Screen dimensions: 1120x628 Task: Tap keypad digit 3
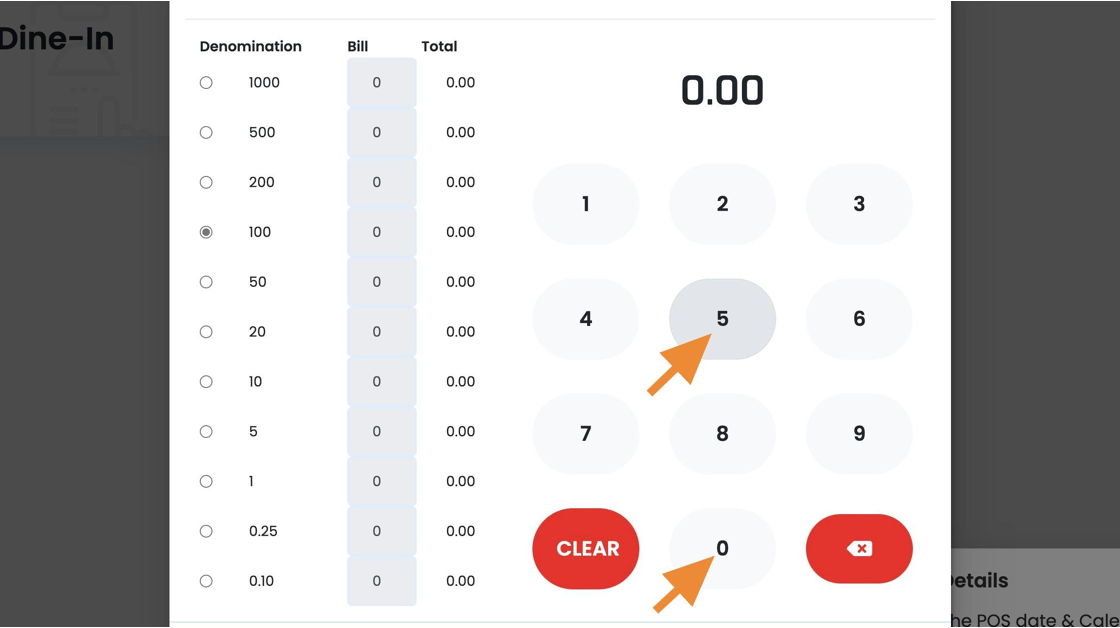point(859,204)
